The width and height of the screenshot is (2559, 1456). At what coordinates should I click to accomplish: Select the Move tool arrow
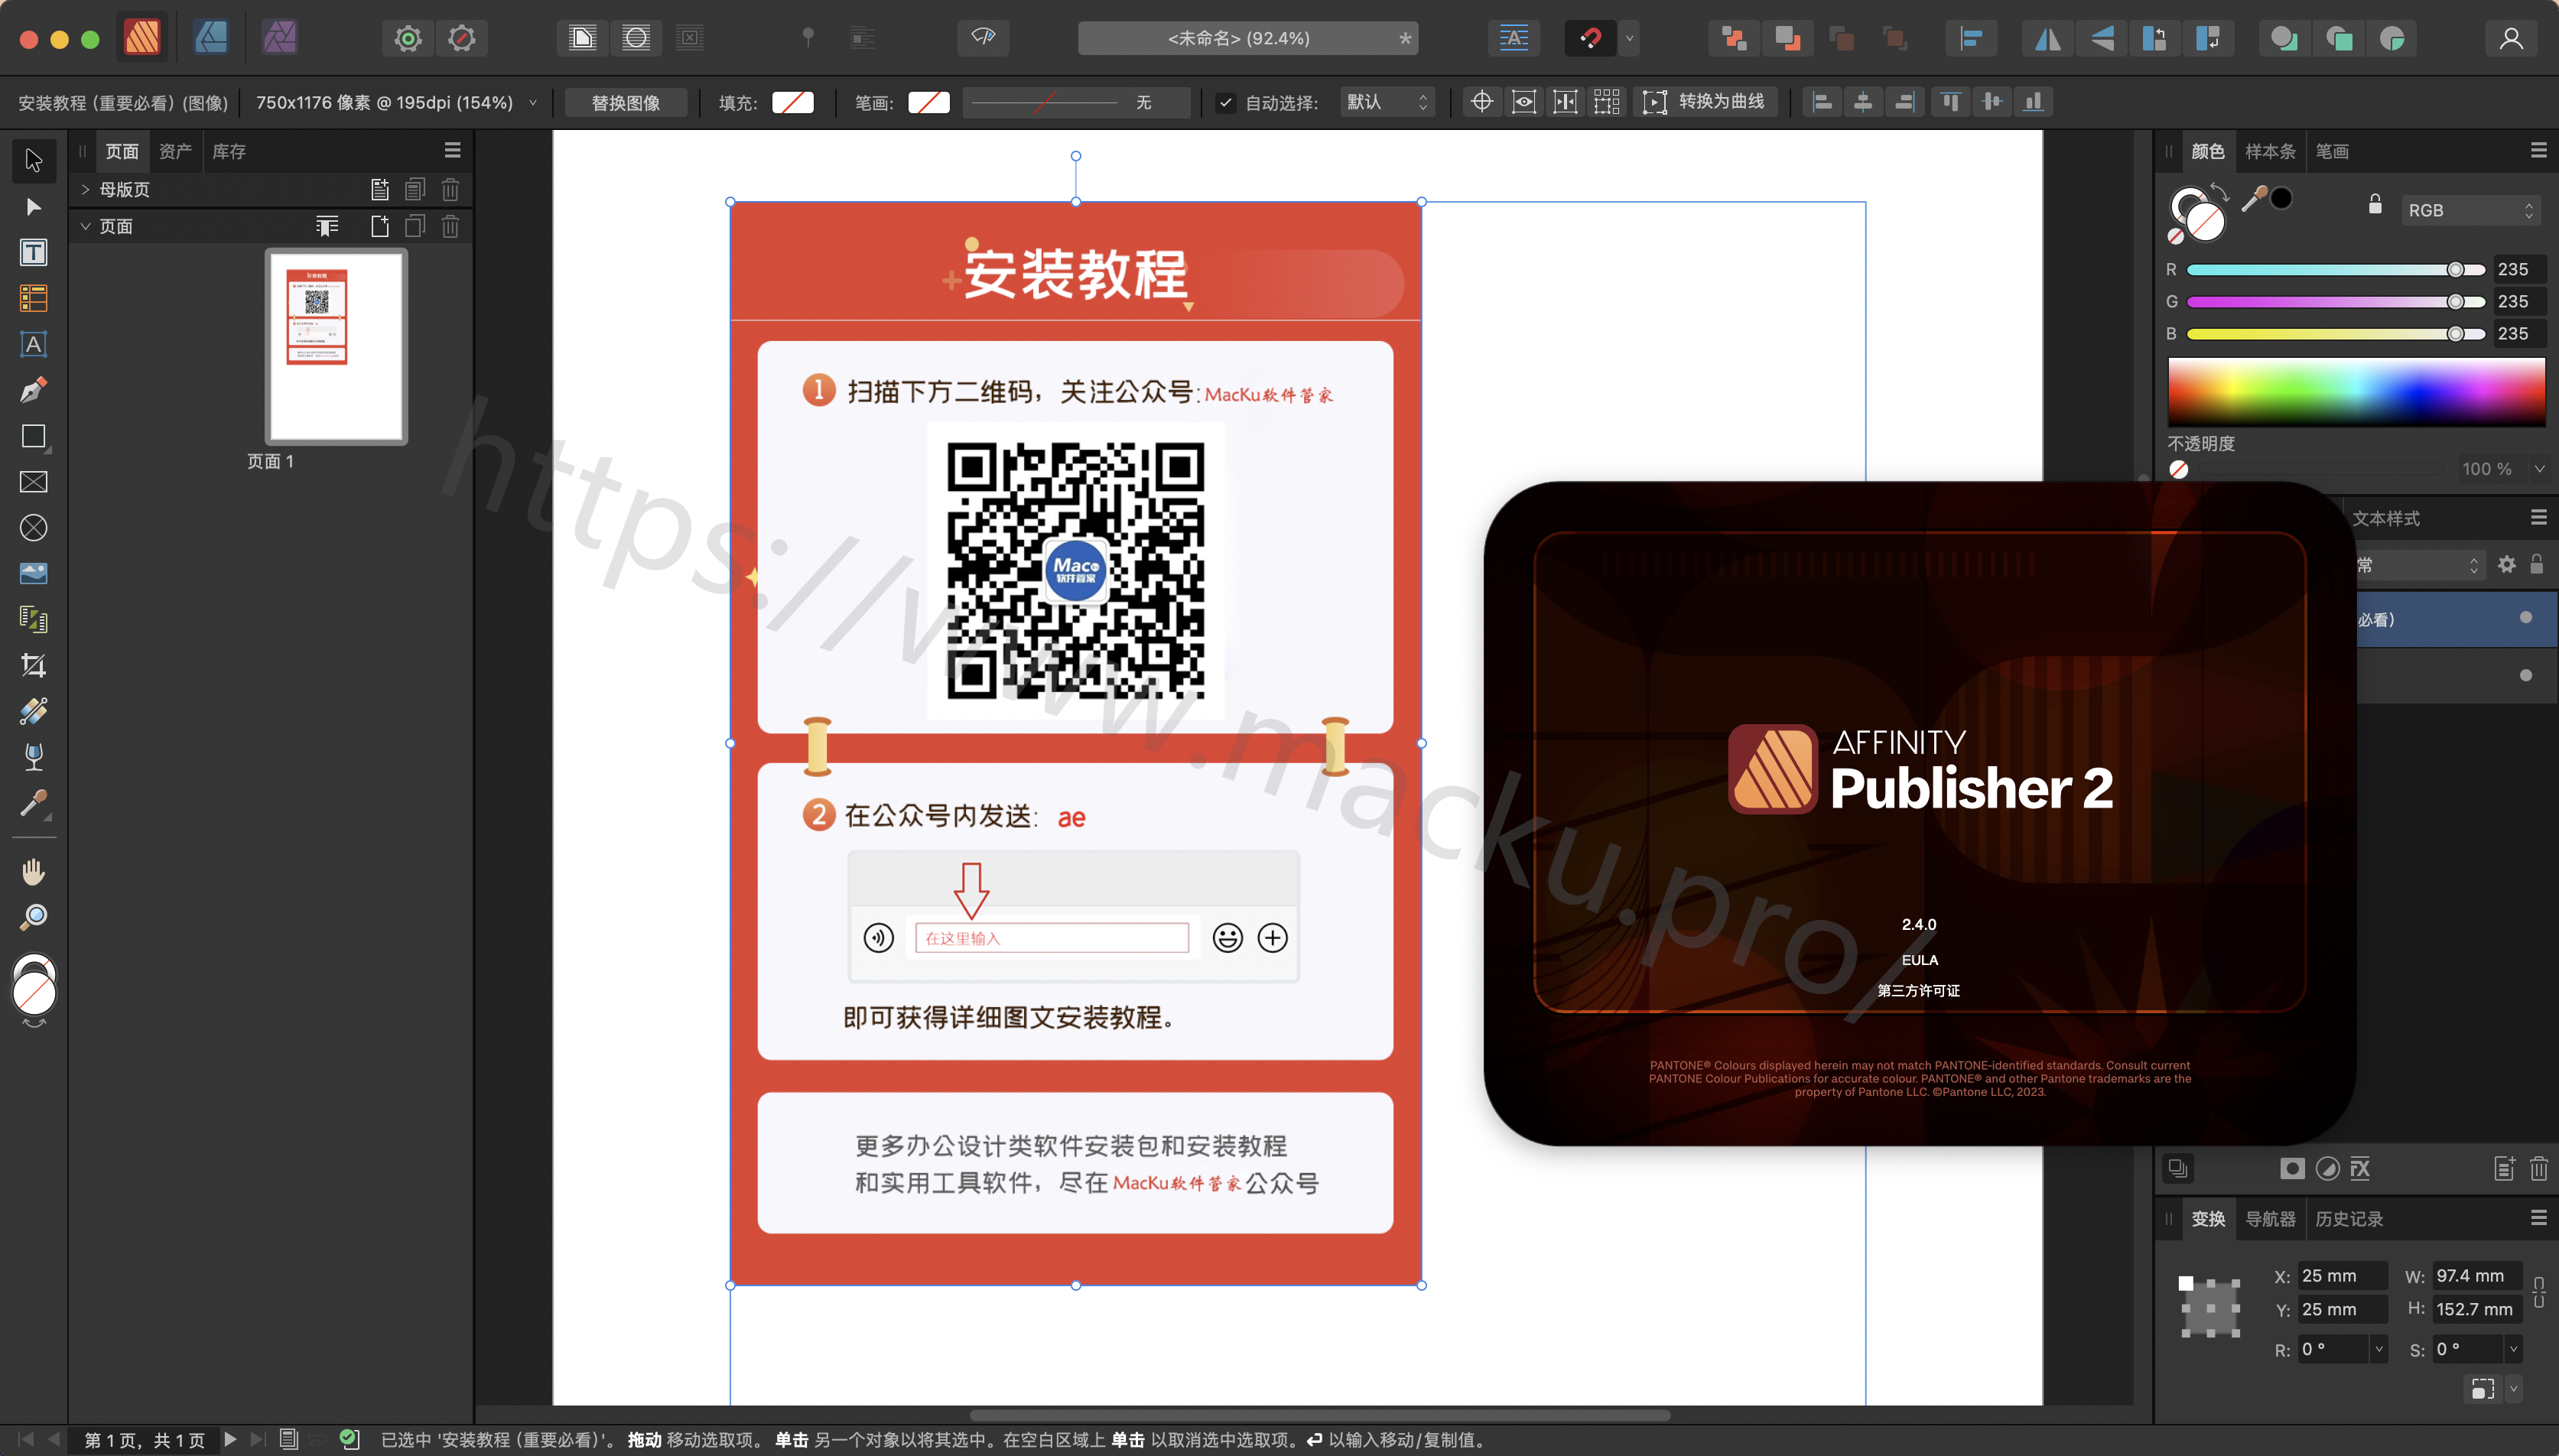point(33,160)
